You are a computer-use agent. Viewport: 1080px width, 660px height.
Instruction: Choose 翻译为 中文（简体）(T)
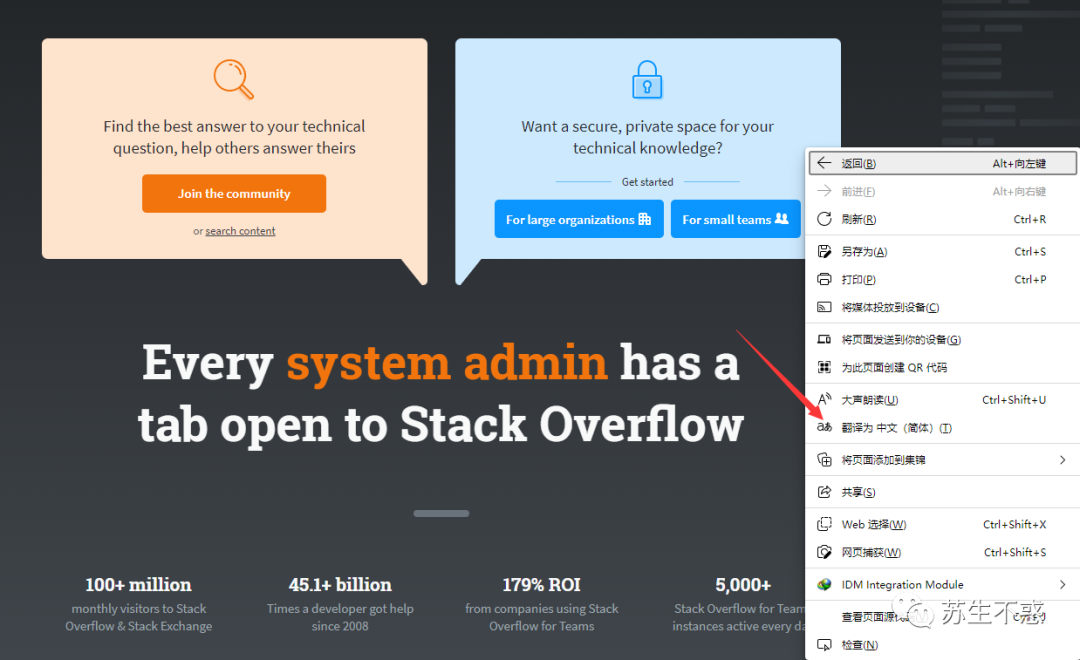(942, 427)
